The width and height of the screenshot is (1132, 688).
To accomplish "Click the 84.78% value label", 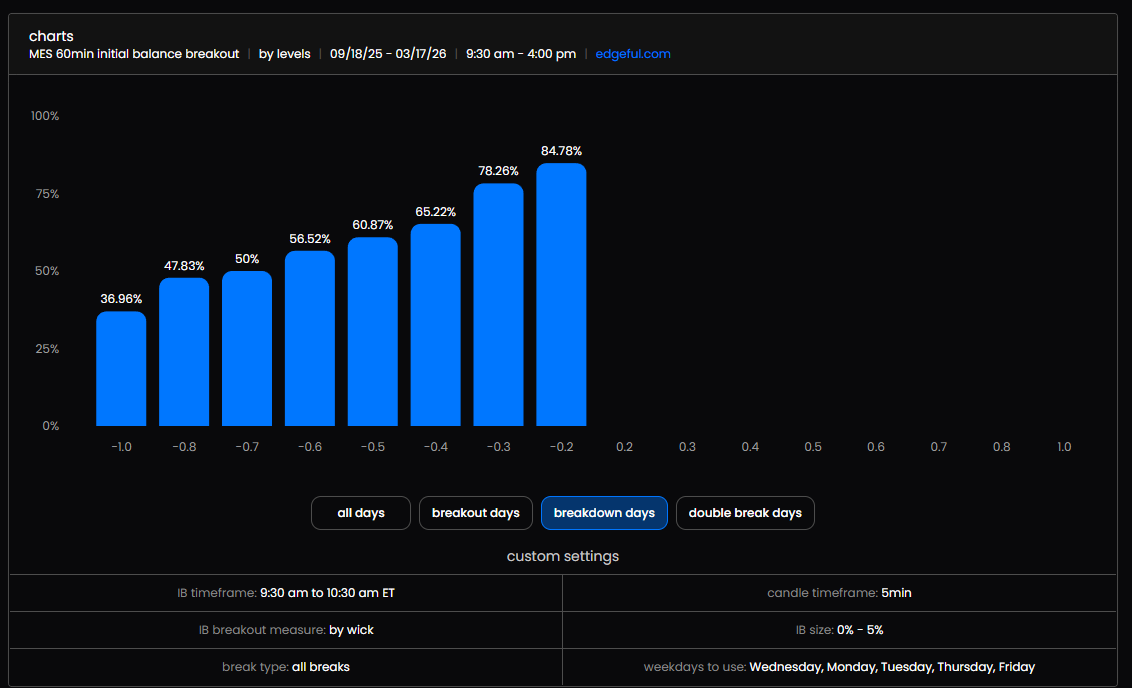I will [x=561, y=151].
